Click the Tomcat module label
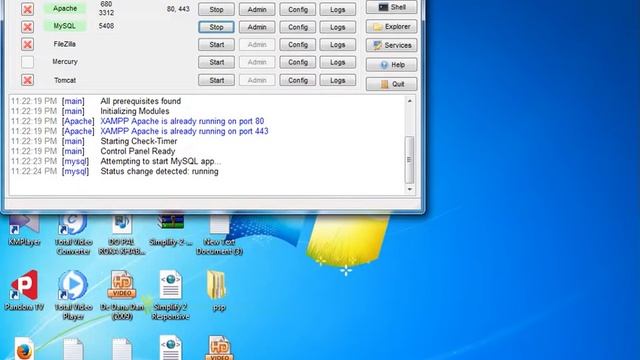Viewport: 640px width, 360px height. tap(65, 80)
